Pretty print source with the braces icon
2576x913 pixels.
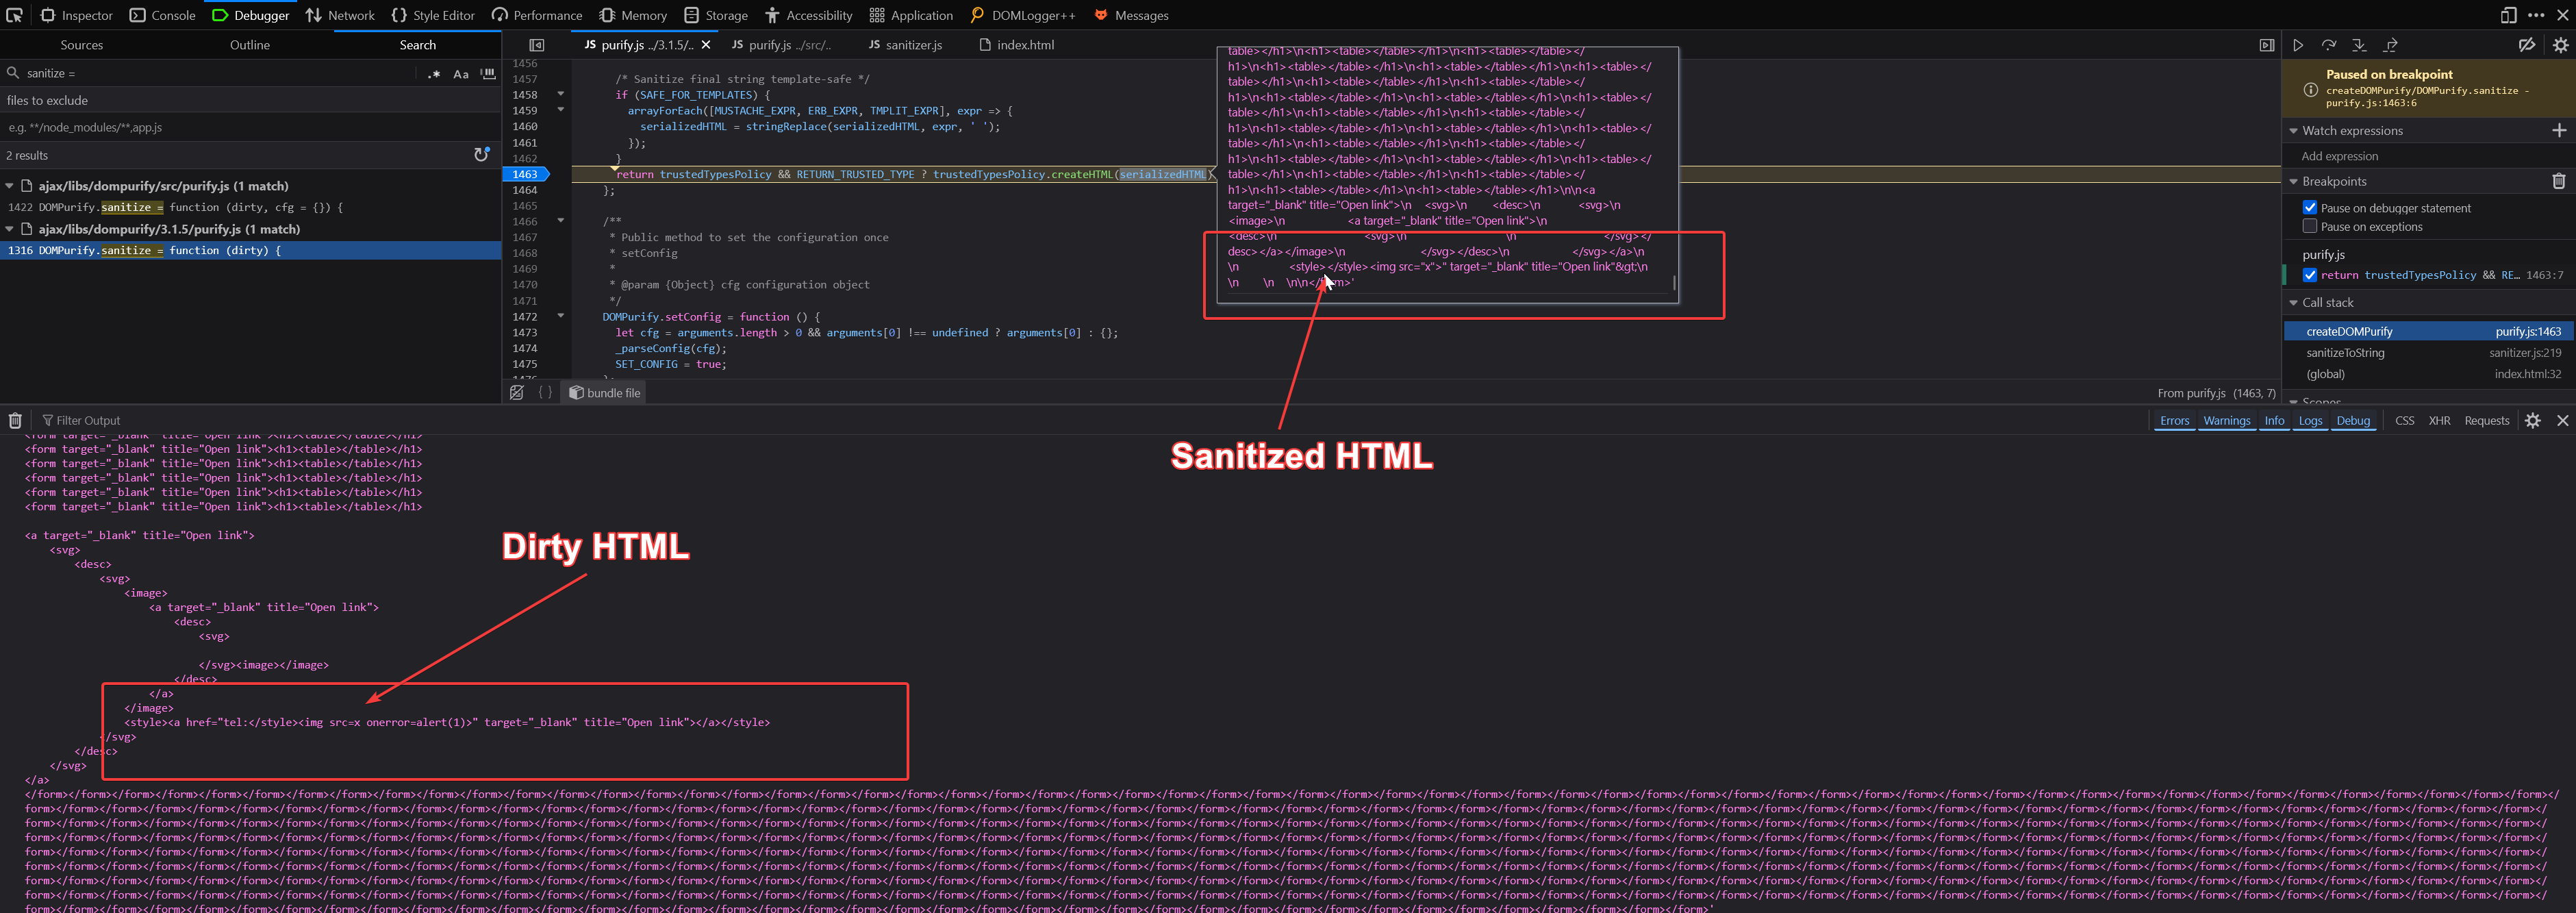(x=545, y=393)
